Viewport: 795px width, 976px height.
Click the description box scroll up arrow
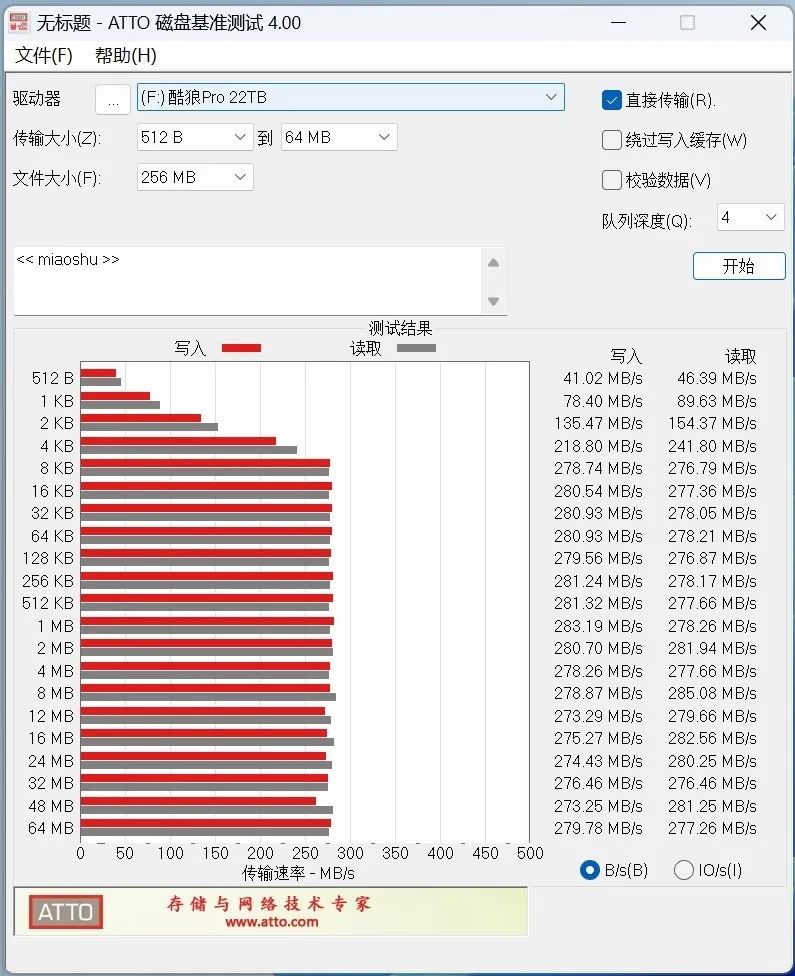(x=494, y=263)
